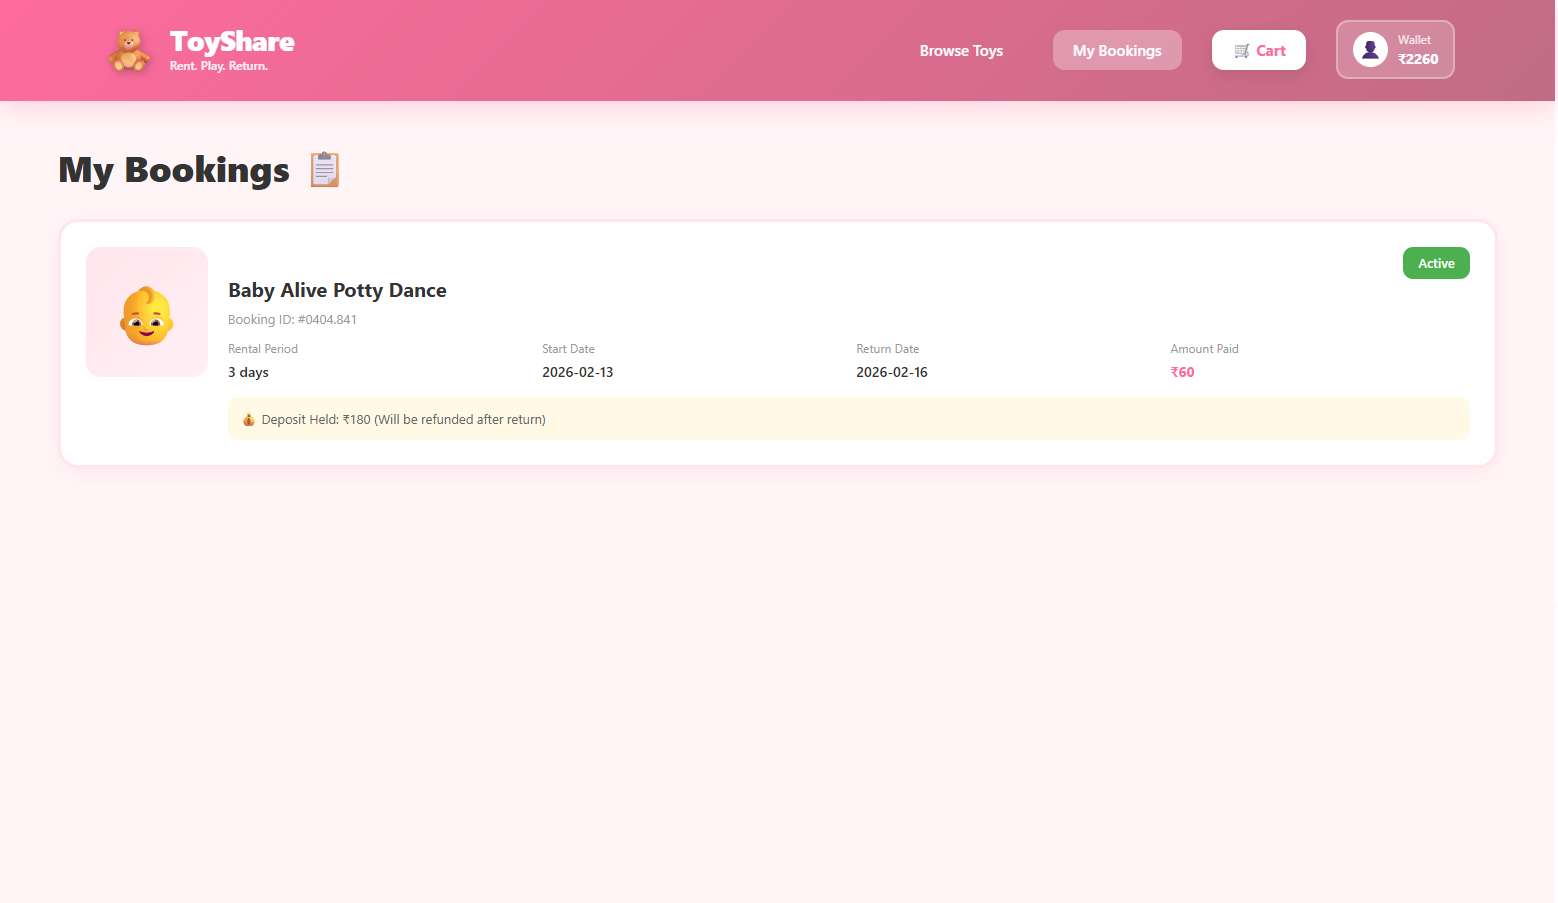Click the ToyShare brand title

(232, 42)
